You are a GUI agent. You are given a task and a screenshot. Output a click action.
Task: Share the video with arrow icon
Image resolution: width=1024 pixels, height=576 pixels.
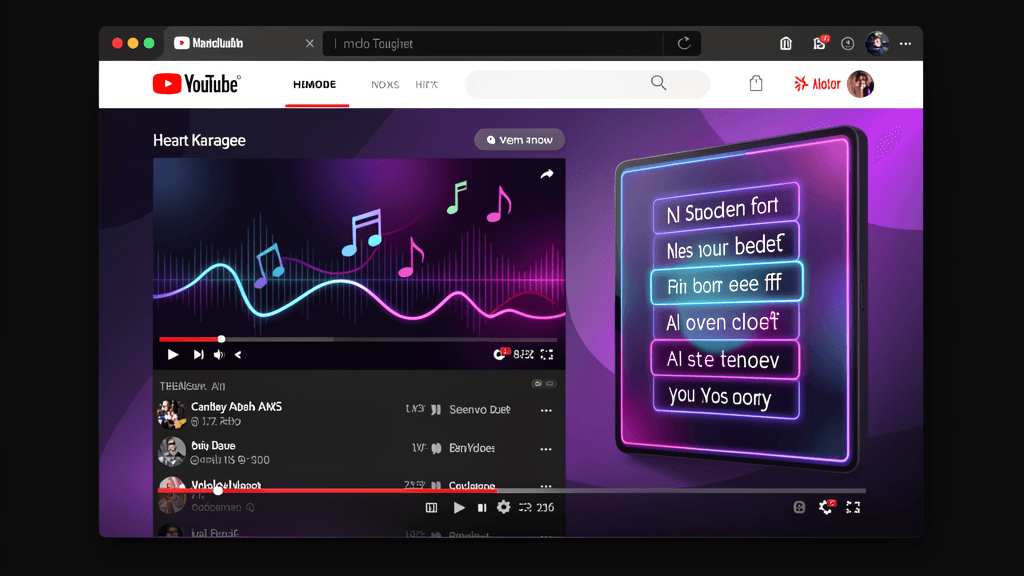[x=547, y=174]
